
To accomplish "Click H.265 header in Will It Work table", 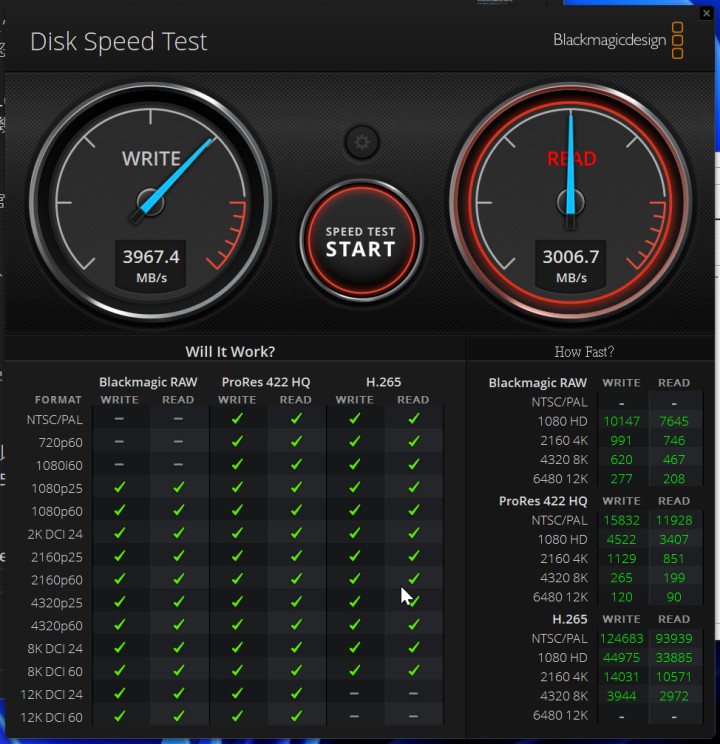I will click(383, 382).
